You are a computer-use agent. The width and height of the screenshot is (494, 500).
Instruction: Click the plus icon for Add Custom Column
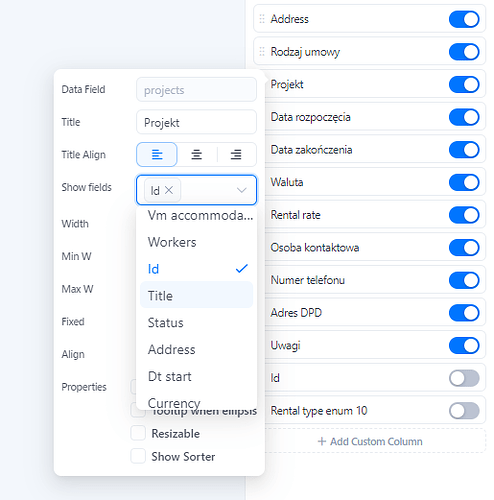(322, 441)
